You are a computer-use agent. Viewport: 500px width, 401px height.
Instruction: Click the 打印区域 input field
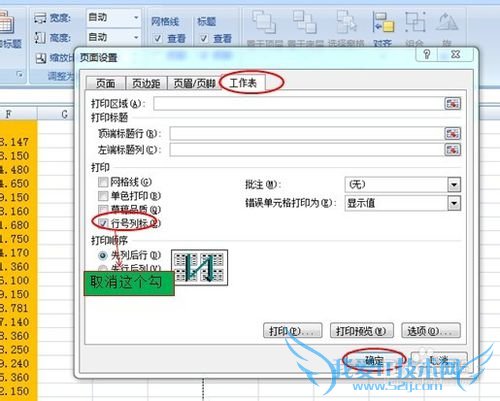click(298, 104)
